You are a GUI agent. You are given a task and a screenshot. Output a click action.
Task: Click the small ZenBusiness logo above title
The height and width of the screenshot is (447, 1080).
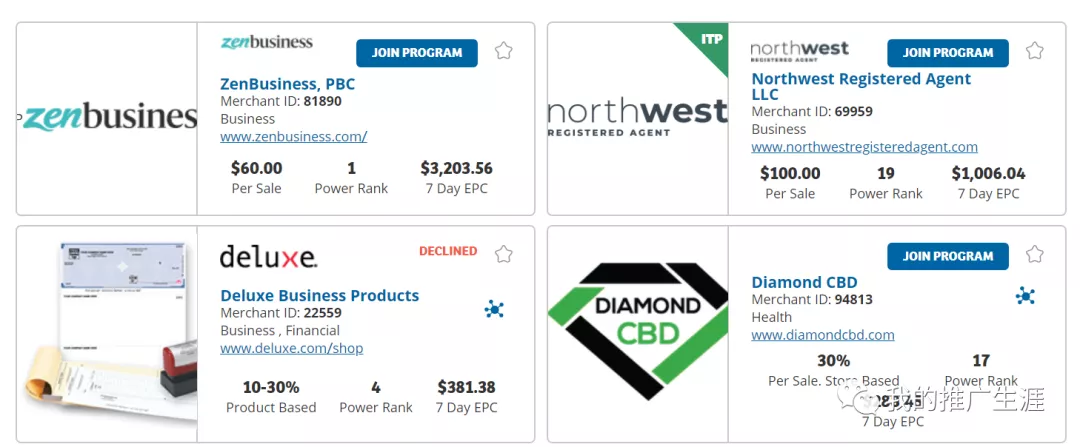(x=267, y=43)
